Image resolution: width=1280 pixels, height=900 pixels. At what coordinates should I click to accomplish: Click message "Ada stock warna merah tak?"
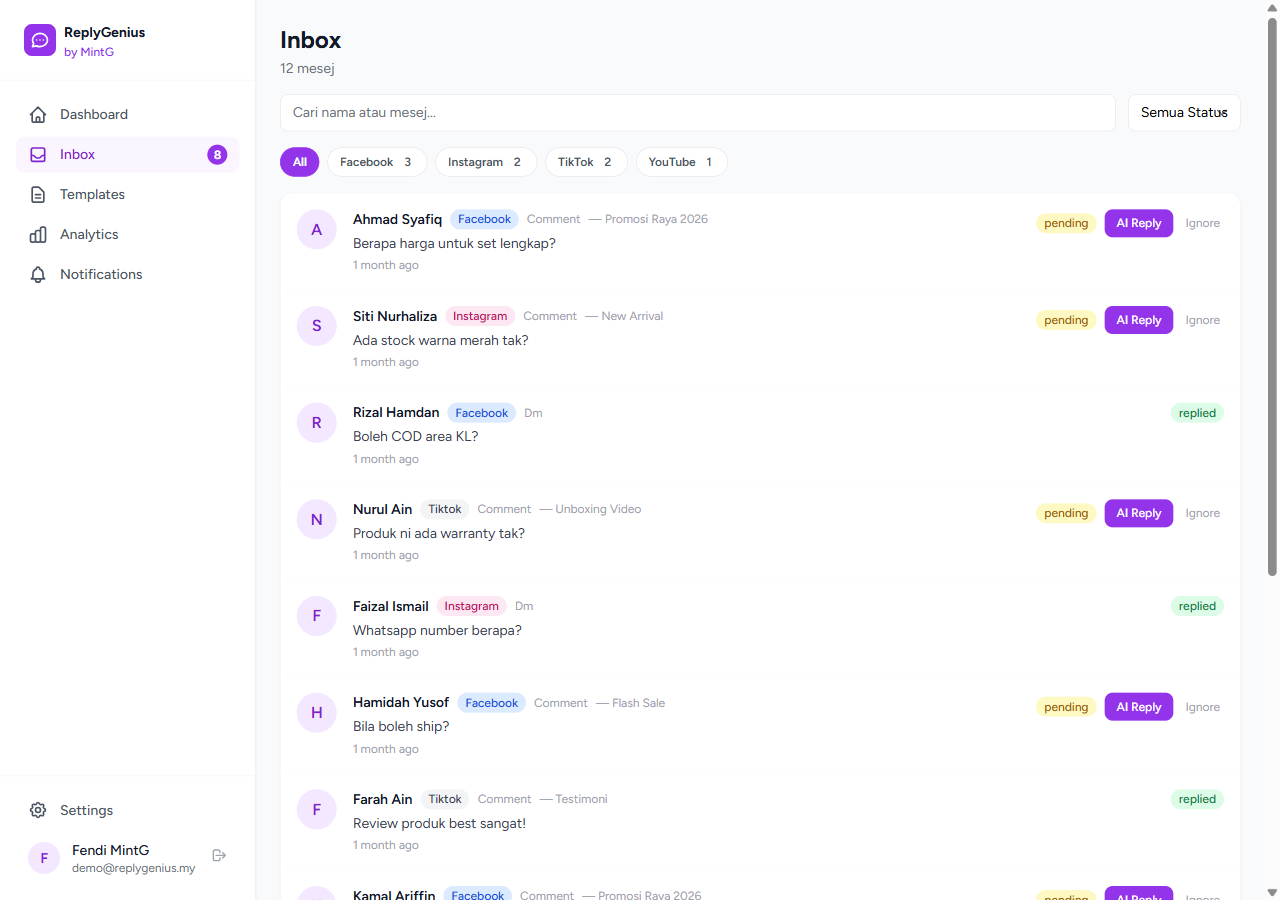(441, 340)
